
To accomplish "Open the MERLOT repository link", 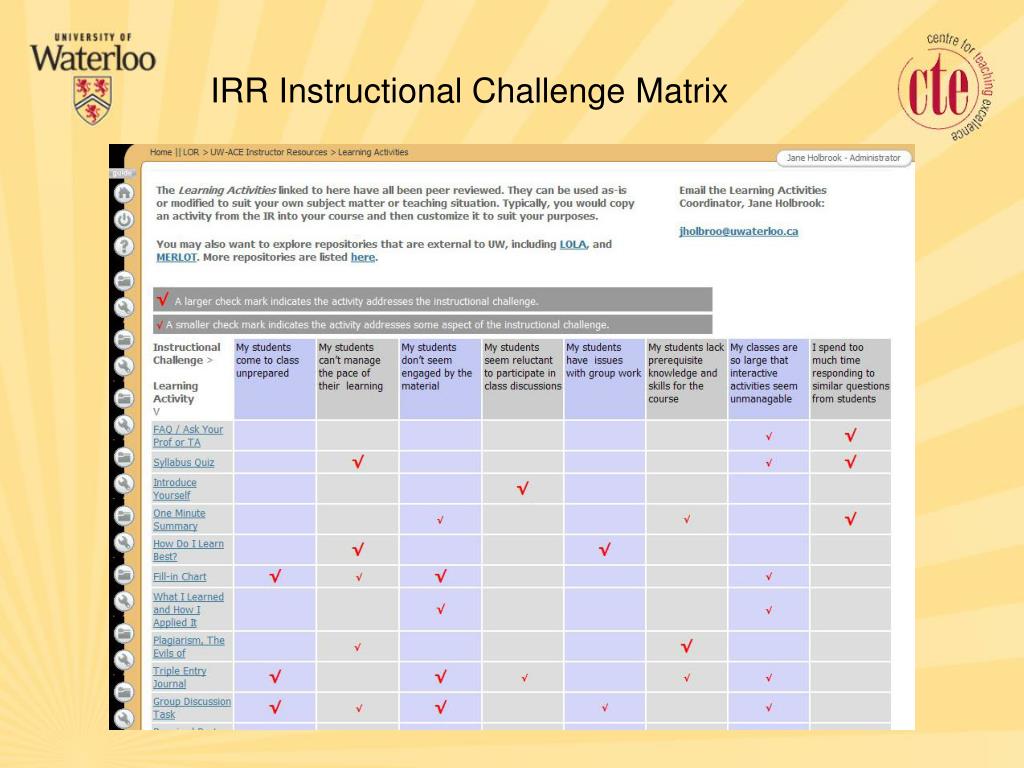I will 176,257.
